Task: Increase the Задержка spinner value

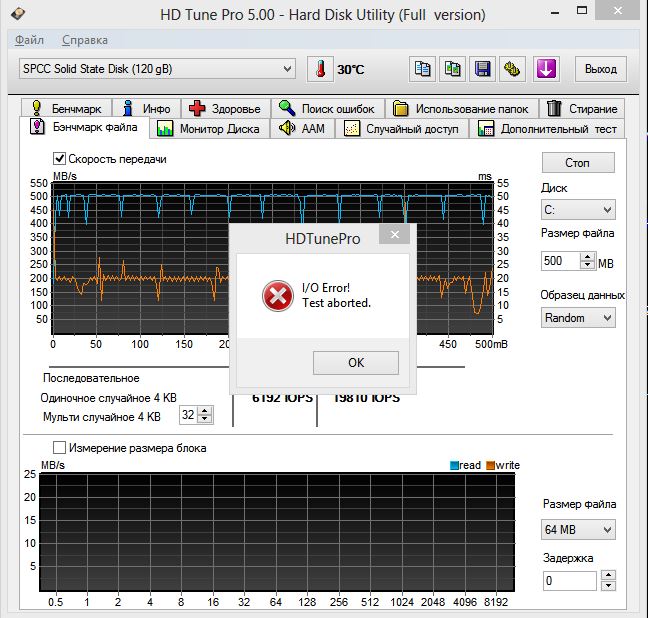Action: coord(608,575)
